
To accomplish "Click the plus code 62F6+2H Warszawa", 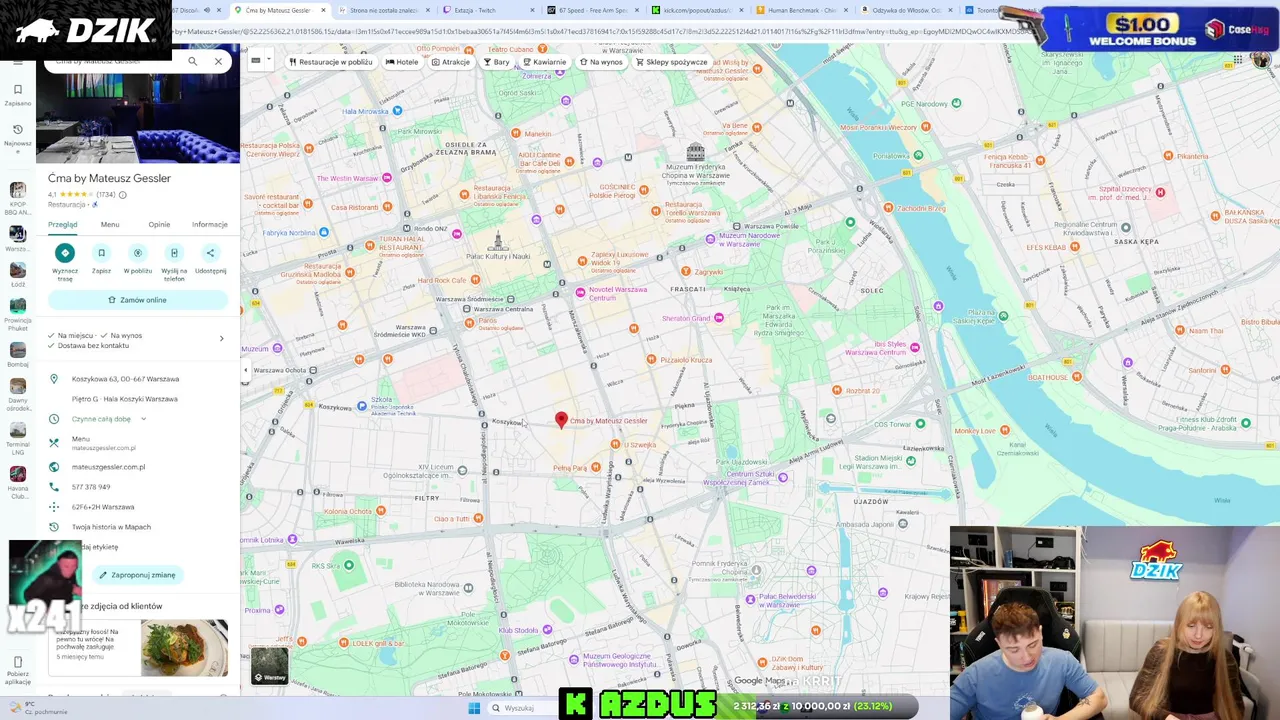I will 103,507.
